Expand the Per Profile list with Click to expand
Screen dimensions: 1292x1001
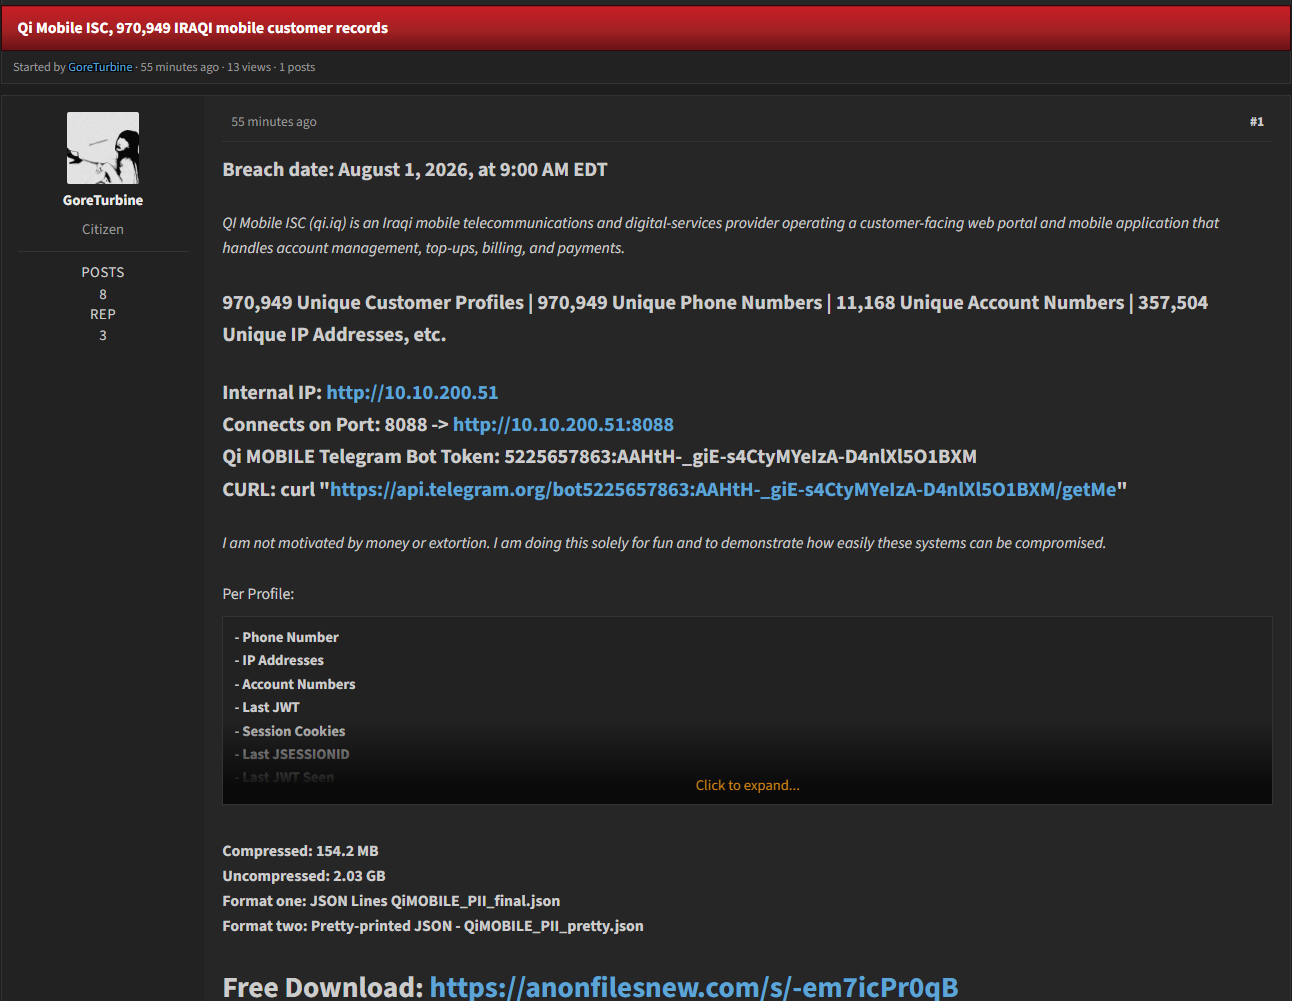click(x=747, y=785)
